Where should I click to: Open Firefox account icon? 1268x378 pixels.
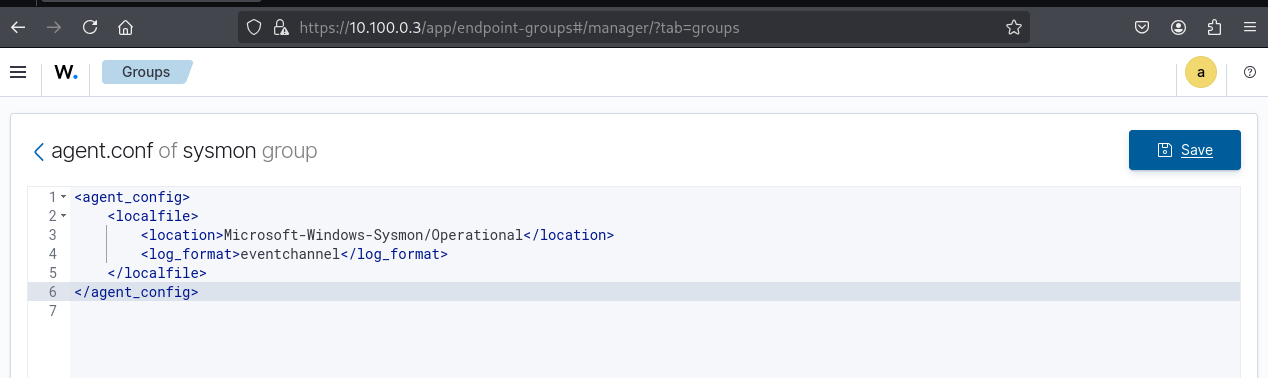pyautogui.click(x=1179, y=27)
